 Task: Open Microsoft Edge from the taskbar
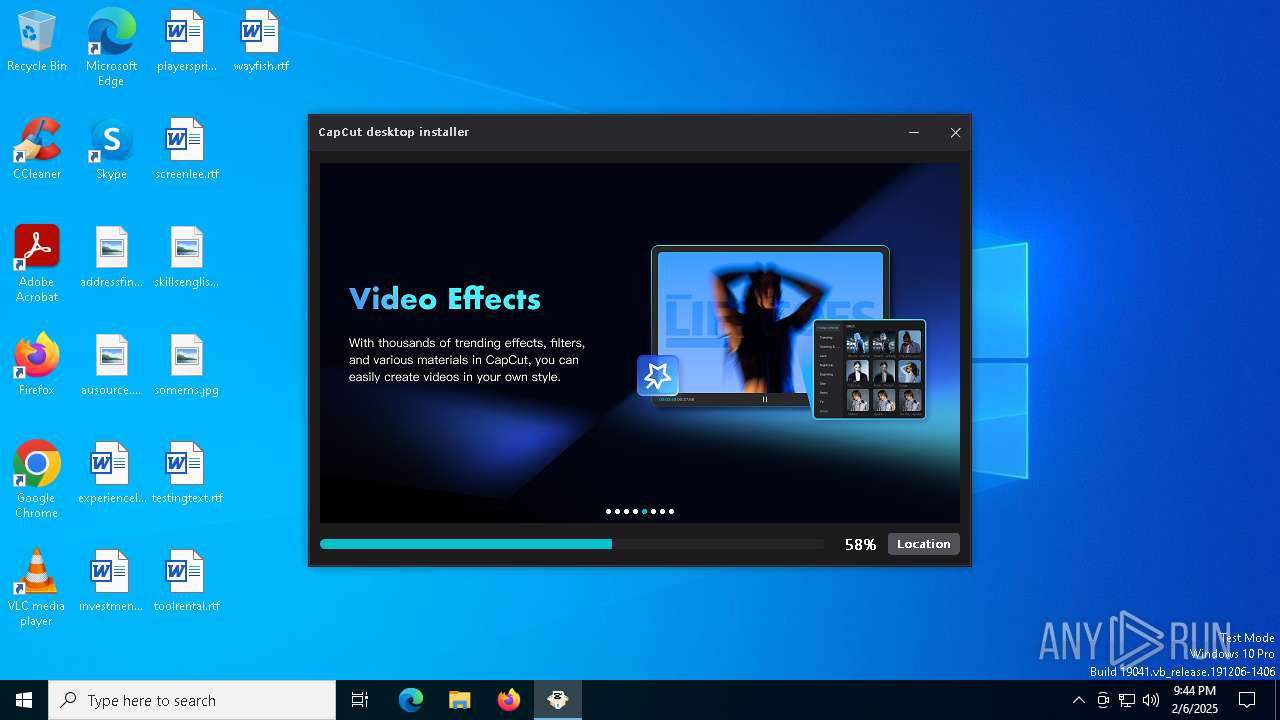tap(411, 700)
